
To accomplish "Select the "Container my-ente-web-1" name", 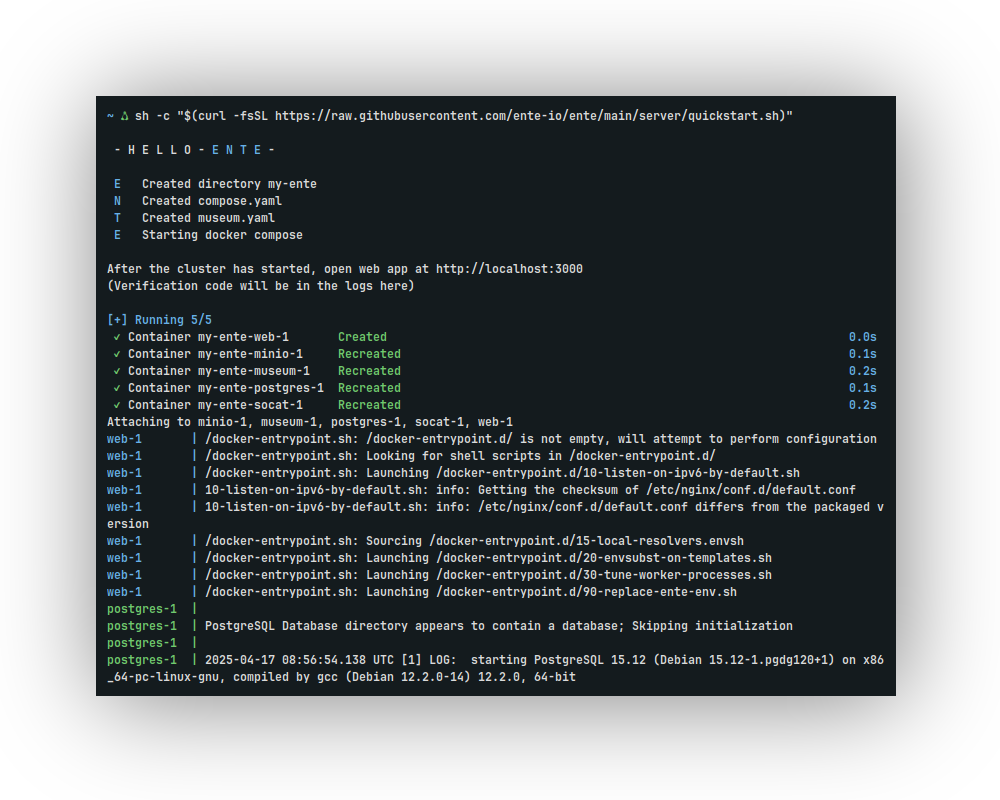I will click(x=208, y=337).
